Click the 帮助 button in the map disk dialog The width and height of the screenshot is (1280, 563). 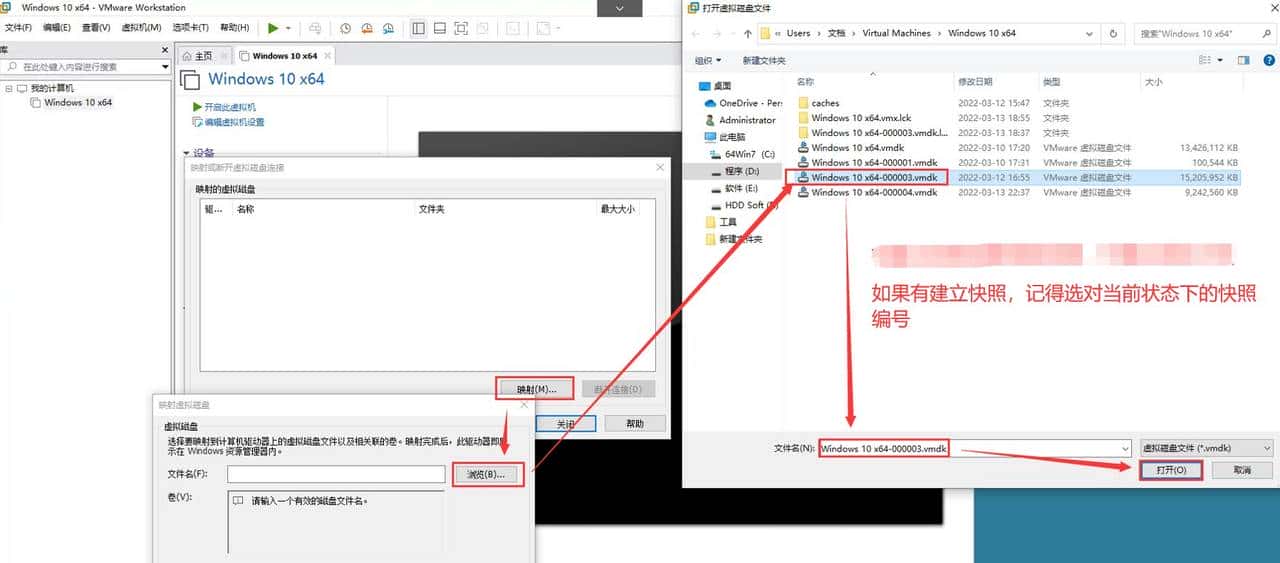[635, 424]
